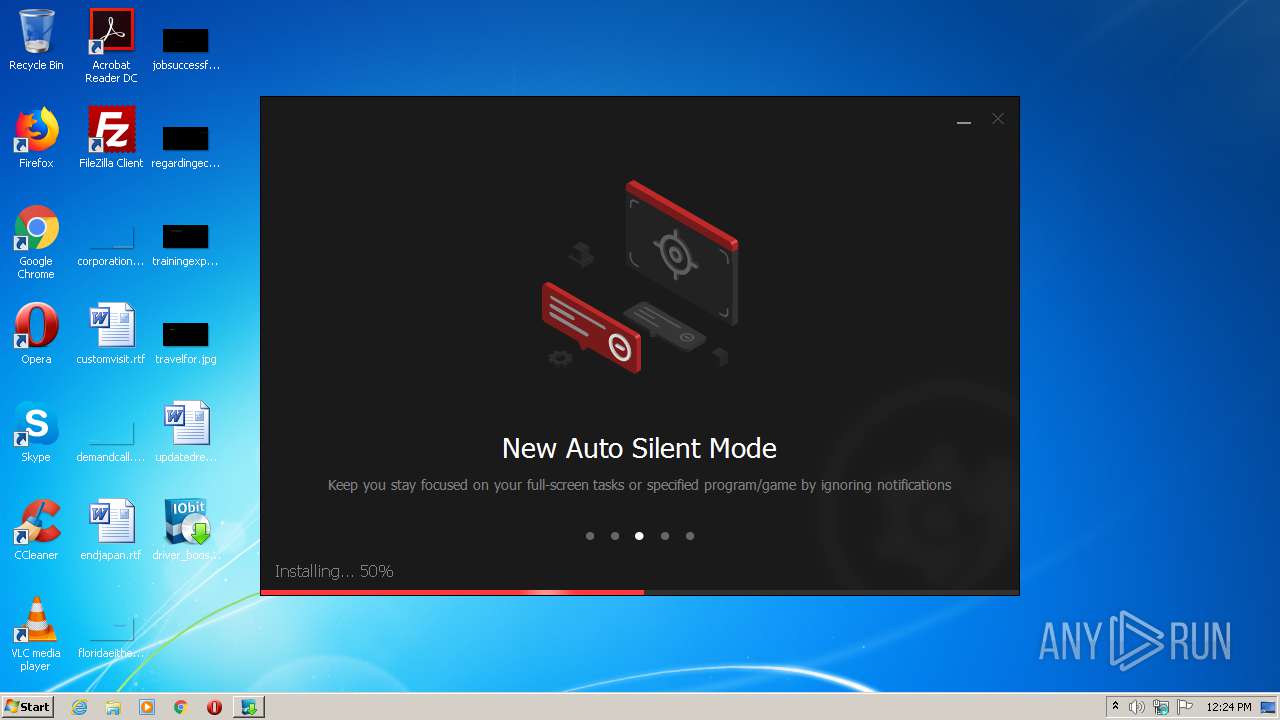The width and height of the screenshot is (1280, 720).
Task: Click the 'Installing... 50%' status text
Action: (x=334, y=571)
